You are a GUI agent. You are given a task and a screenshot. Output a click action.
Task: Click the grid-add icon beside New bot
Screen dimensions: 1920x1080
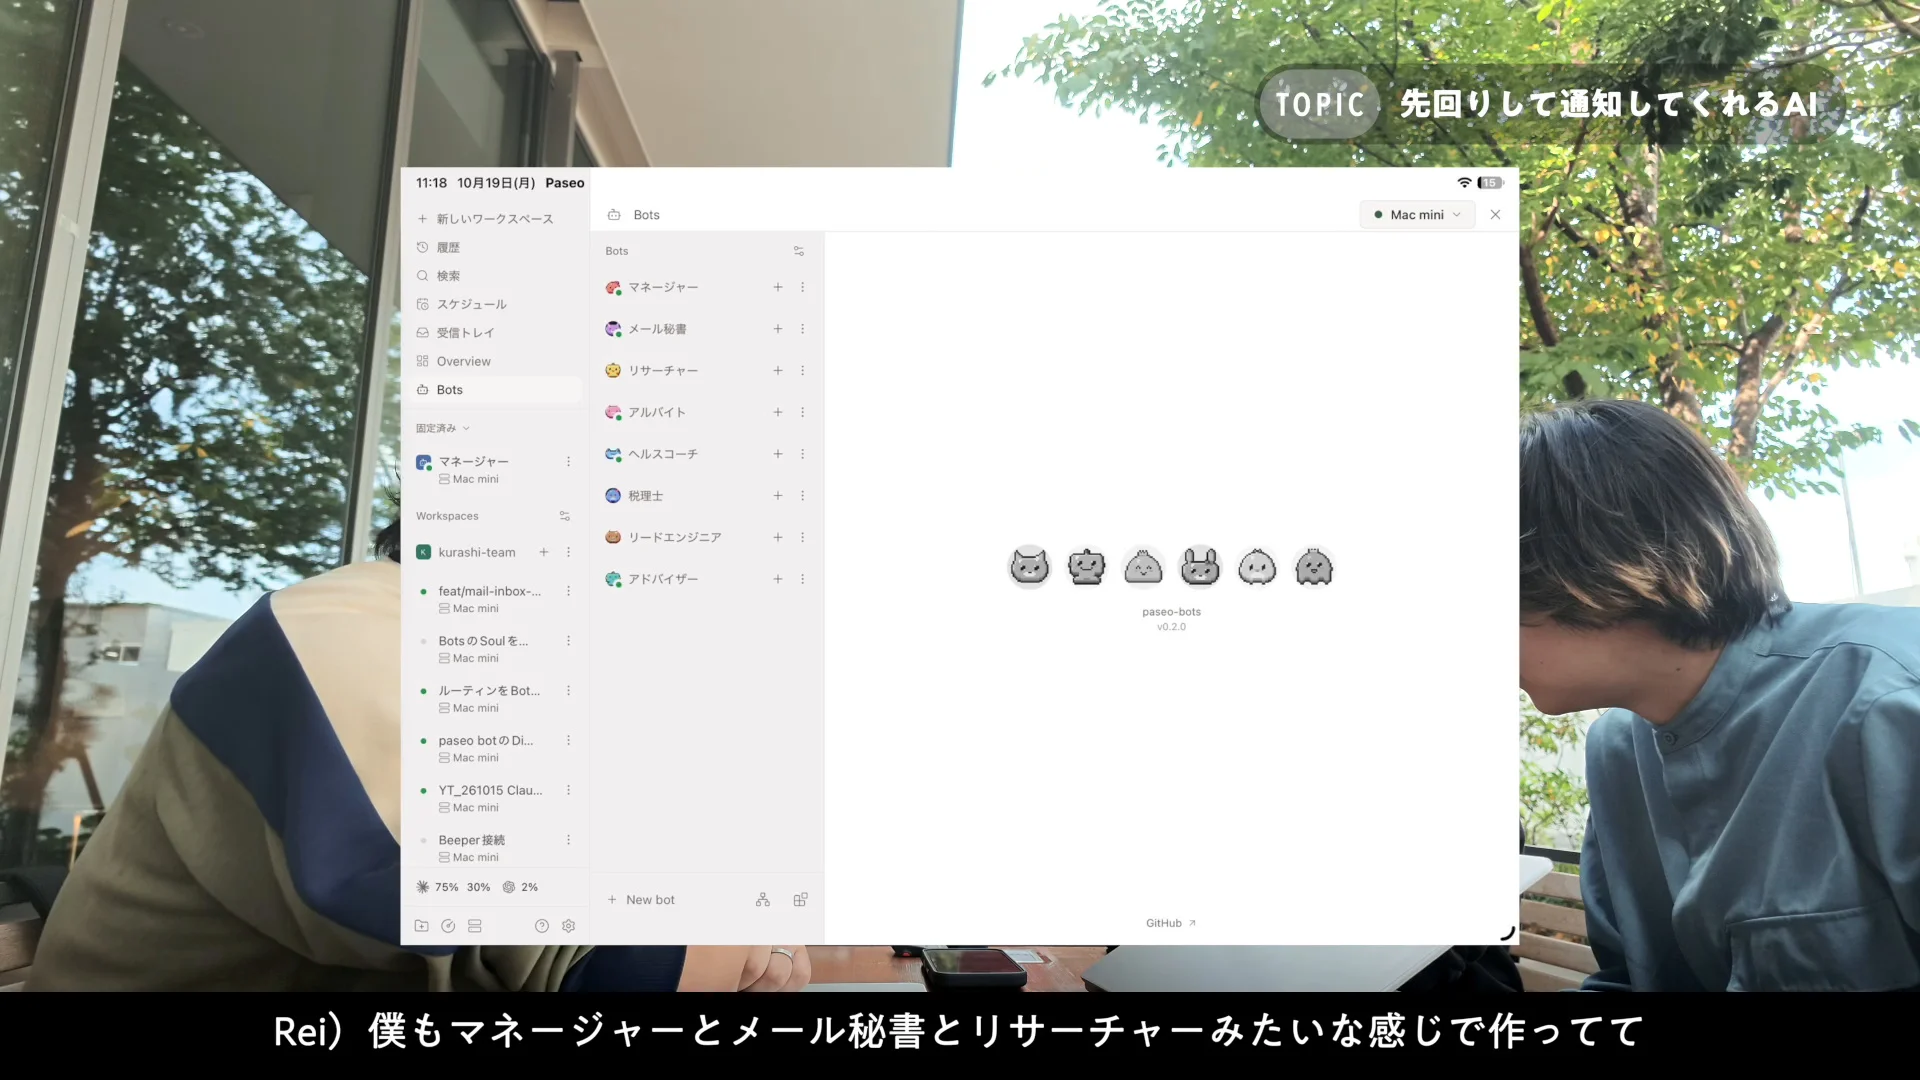pos(800,900)
